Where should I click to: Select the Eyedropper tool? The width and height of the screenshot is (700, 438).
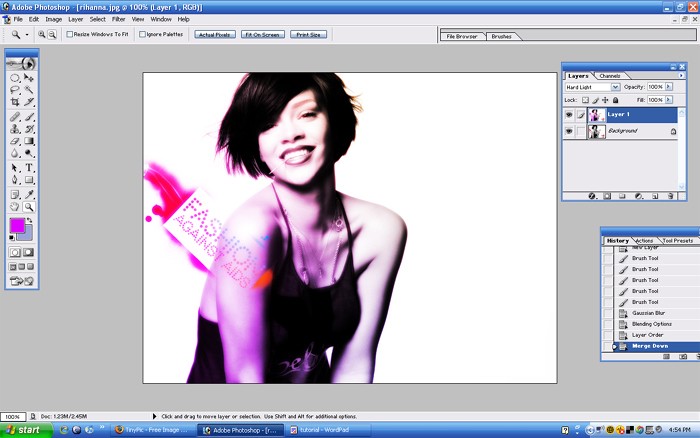click(x=29, y=195)
